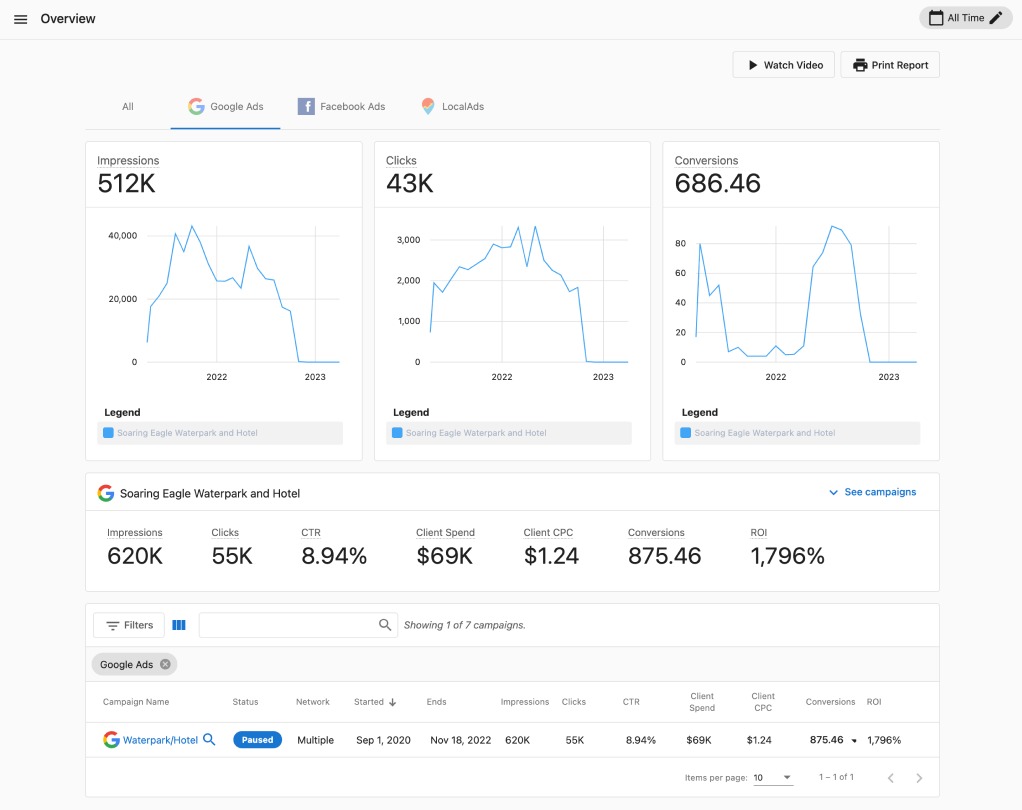Expand the 875.46 conversions dropdown arrow

(854, 741)
